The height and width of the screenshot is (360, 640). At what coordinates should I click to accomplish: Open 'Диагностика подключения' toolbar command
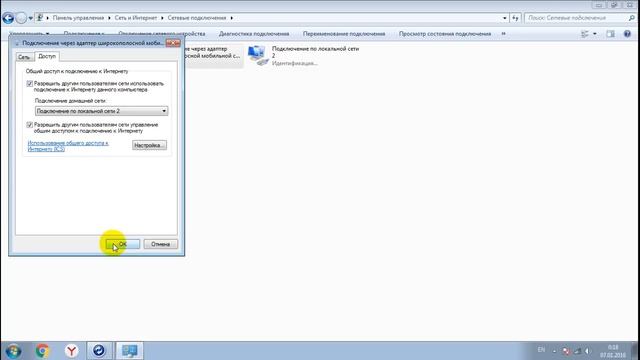click(x=254, y=34)
